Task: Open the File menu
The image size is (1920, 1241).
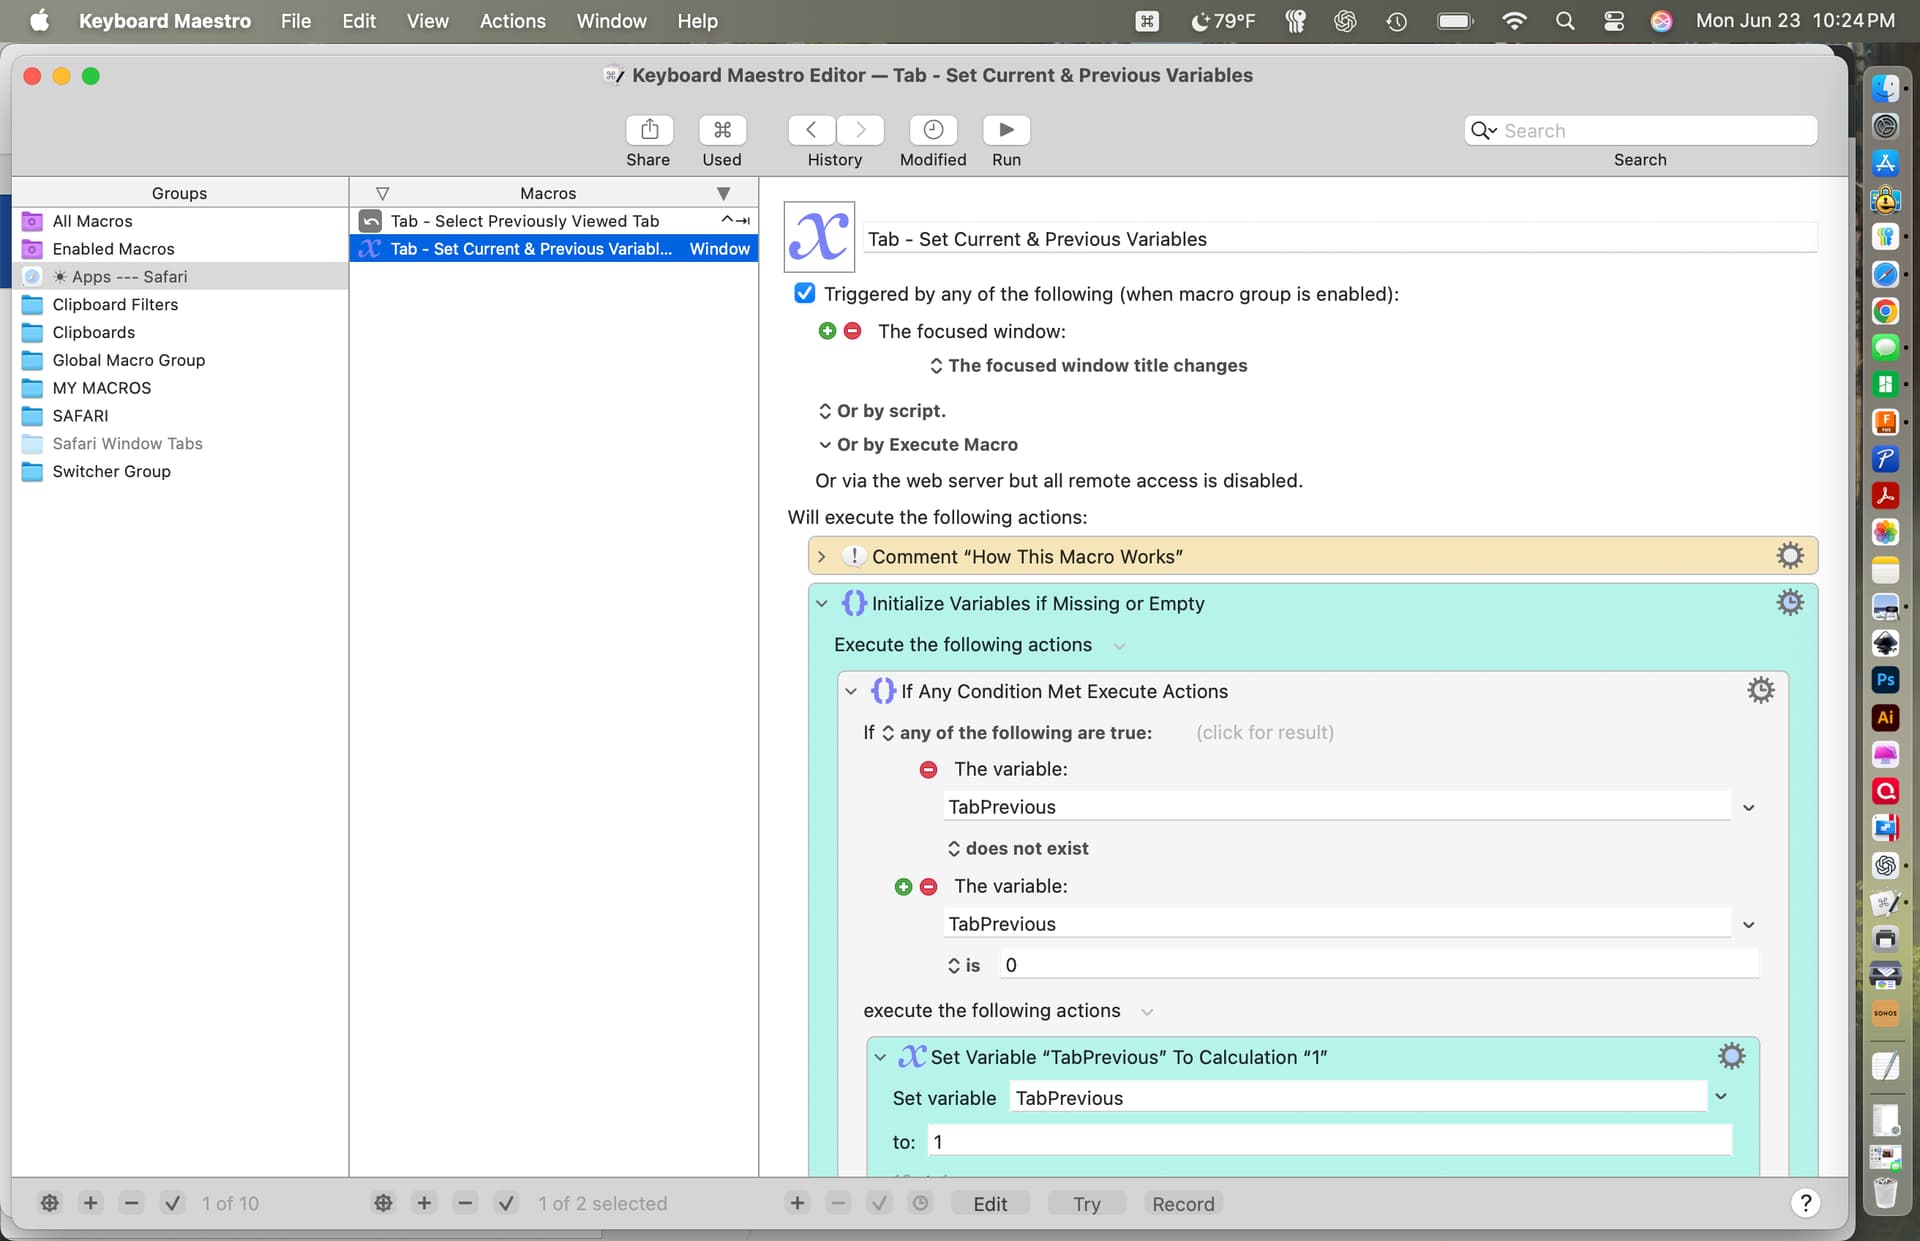Action: (296, 21)
